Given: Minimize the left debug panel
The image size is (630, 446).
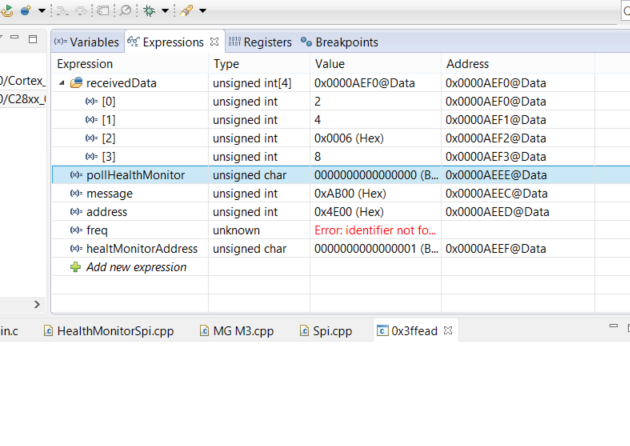Looking at the screenshot, I should pos(14,37).
